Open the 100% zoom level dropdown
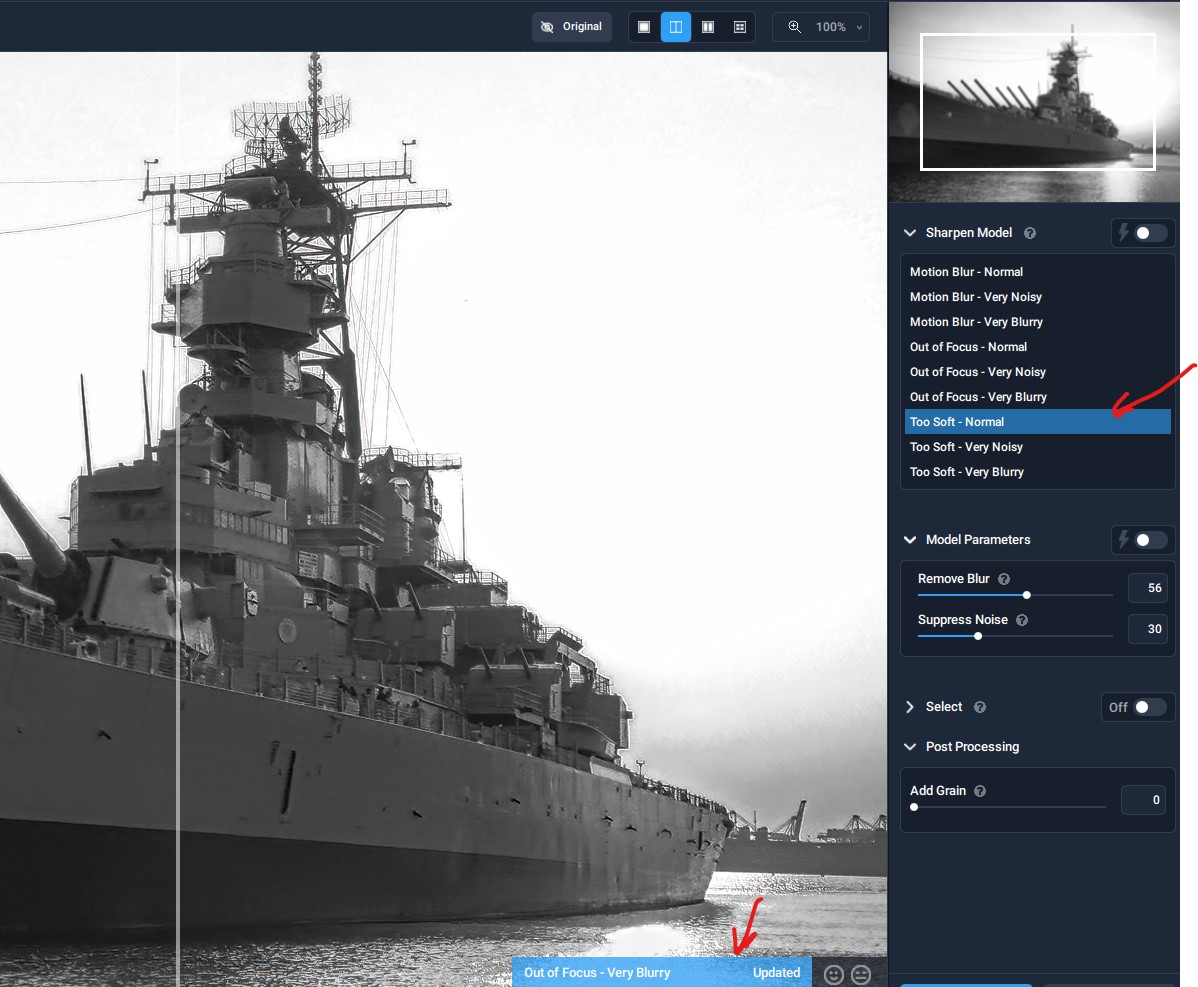 (x=822, y=27)
